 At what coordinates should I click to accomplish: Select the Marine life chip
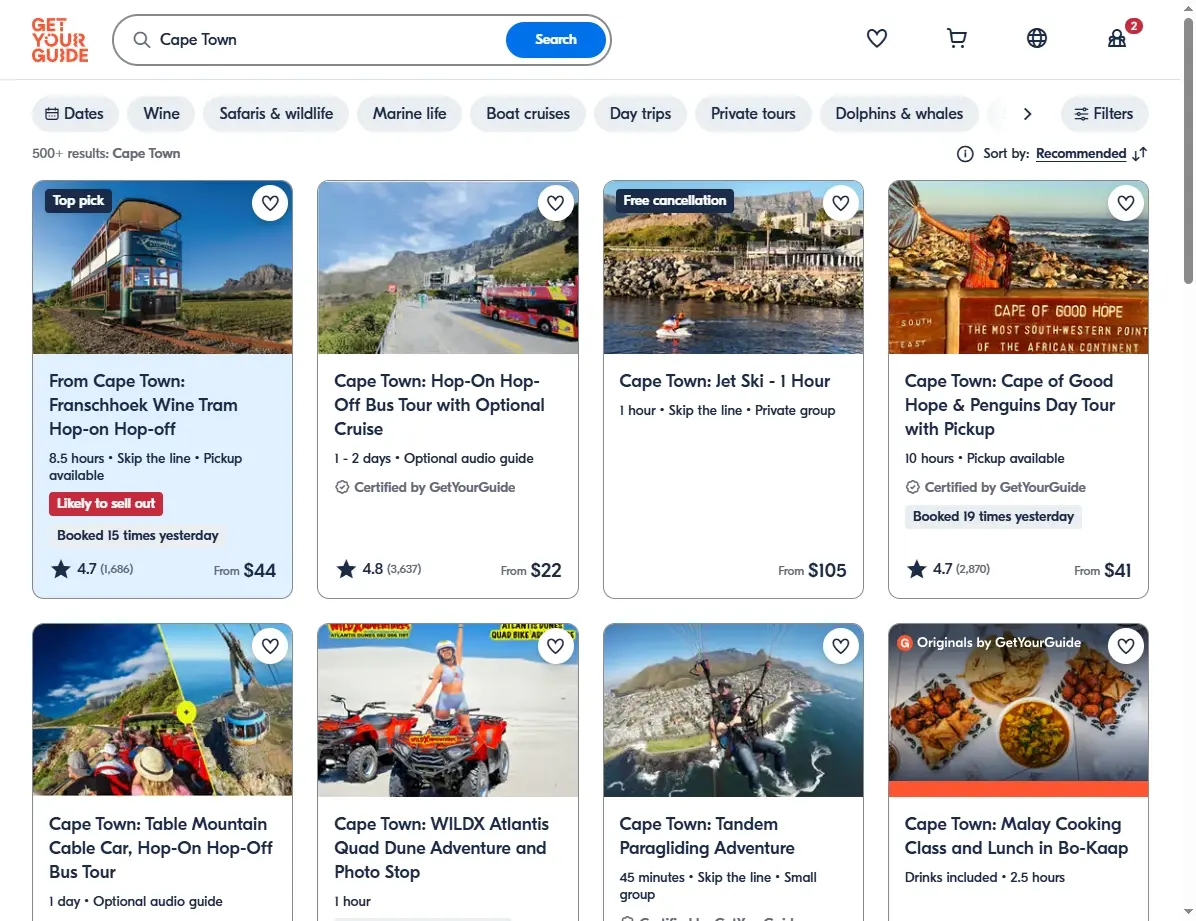(410, 114)
